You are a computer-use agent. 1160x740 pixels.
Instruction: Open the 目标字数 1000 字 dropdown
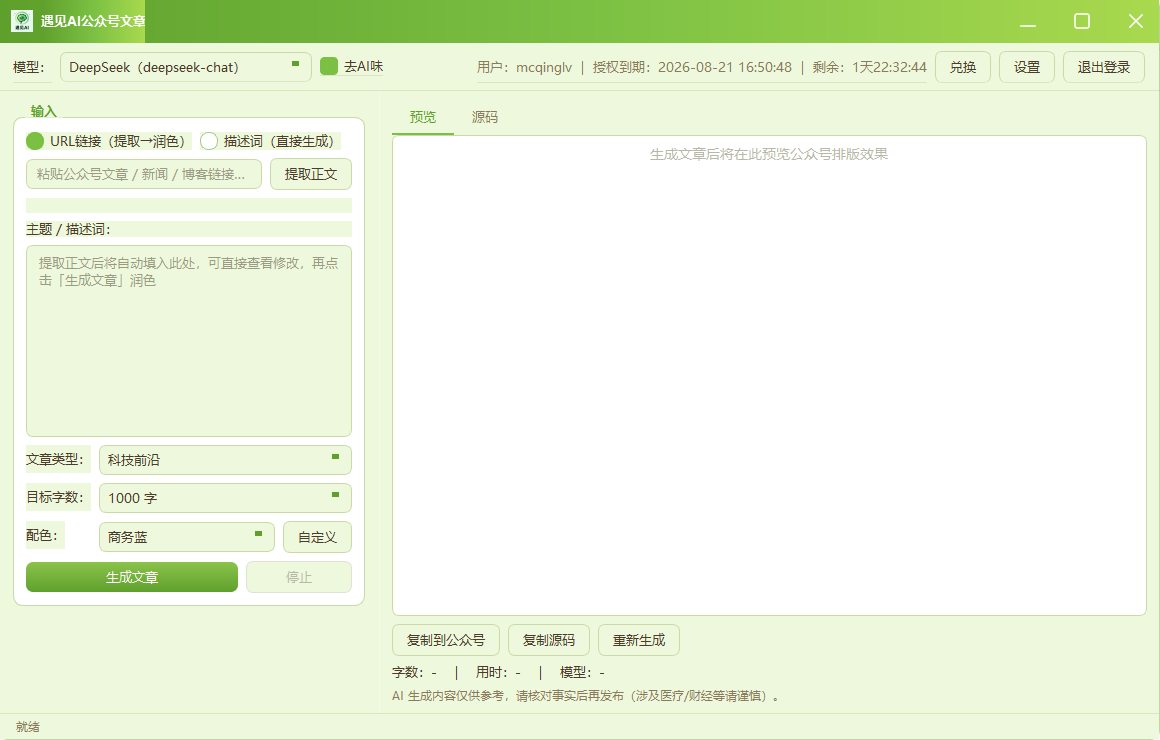click(x=225, y=498)
